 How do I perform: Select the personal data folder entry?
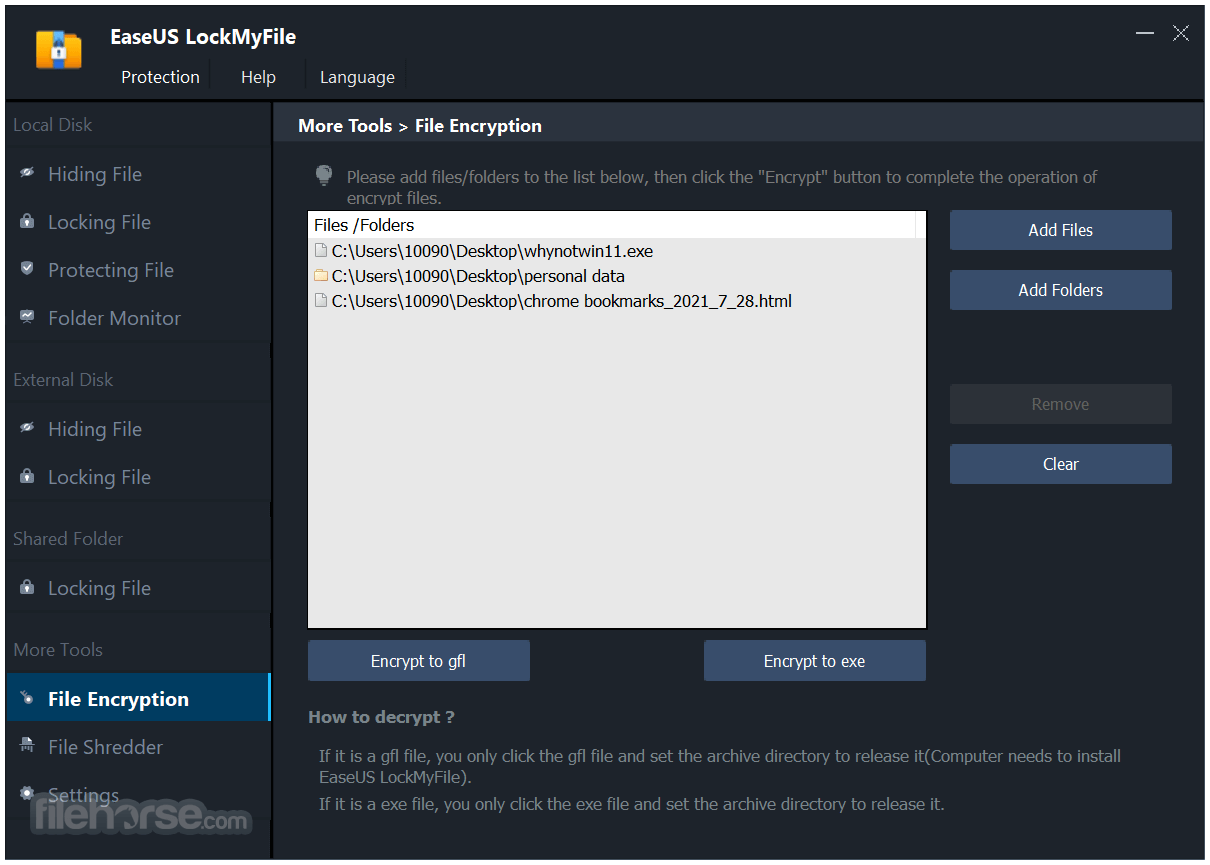[617, 276]
